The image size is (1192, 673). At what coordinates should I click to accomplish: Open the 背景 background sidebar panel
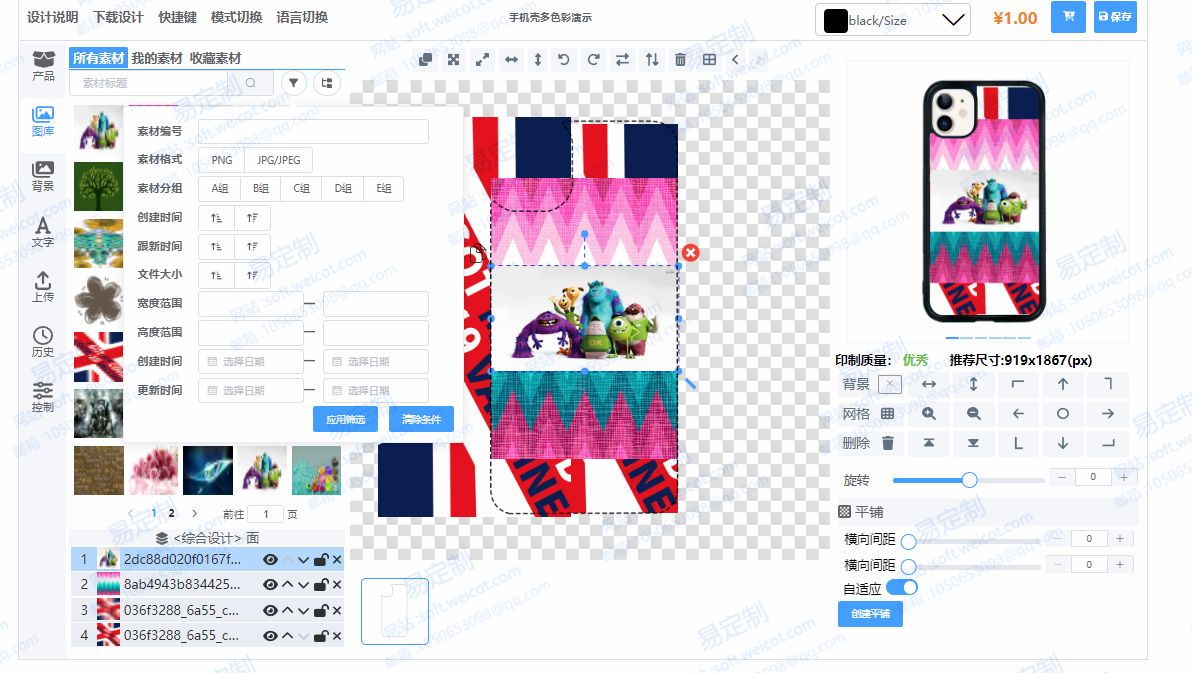(x=43, y=176)
